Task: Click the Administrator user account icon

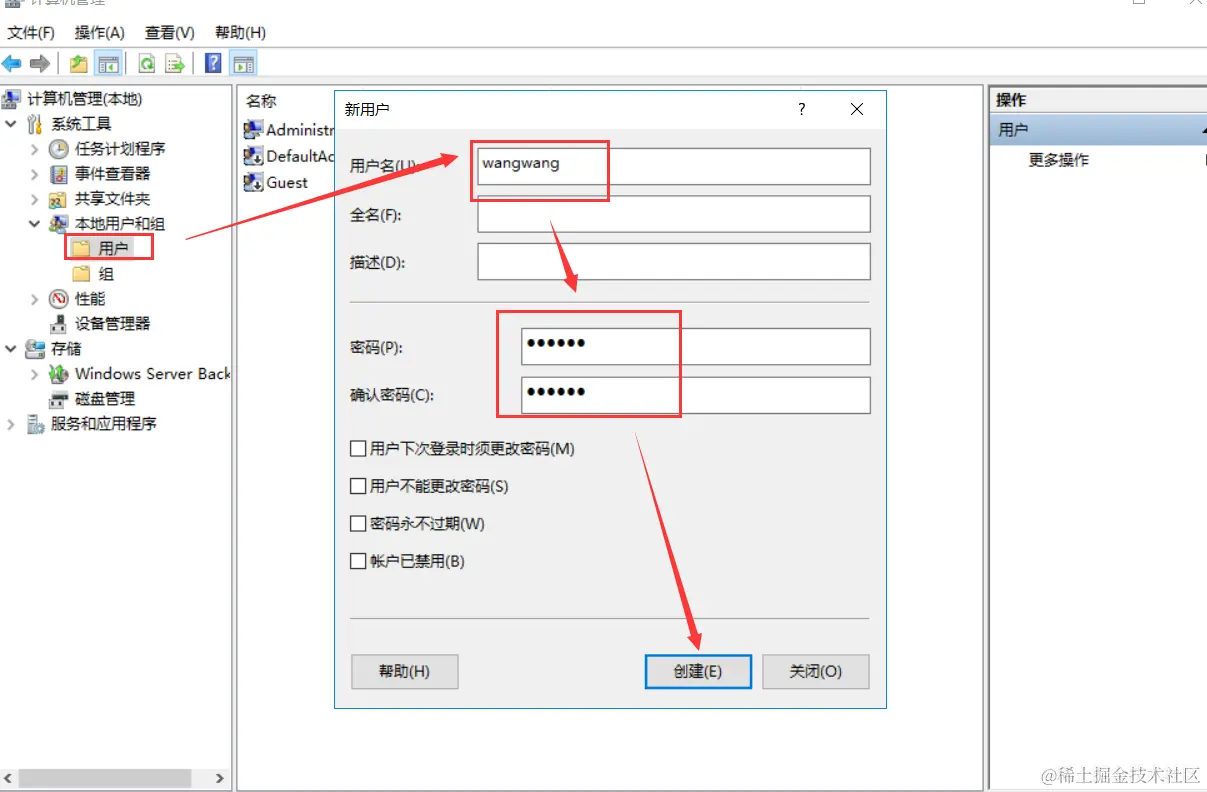Action: click(253, 129)
